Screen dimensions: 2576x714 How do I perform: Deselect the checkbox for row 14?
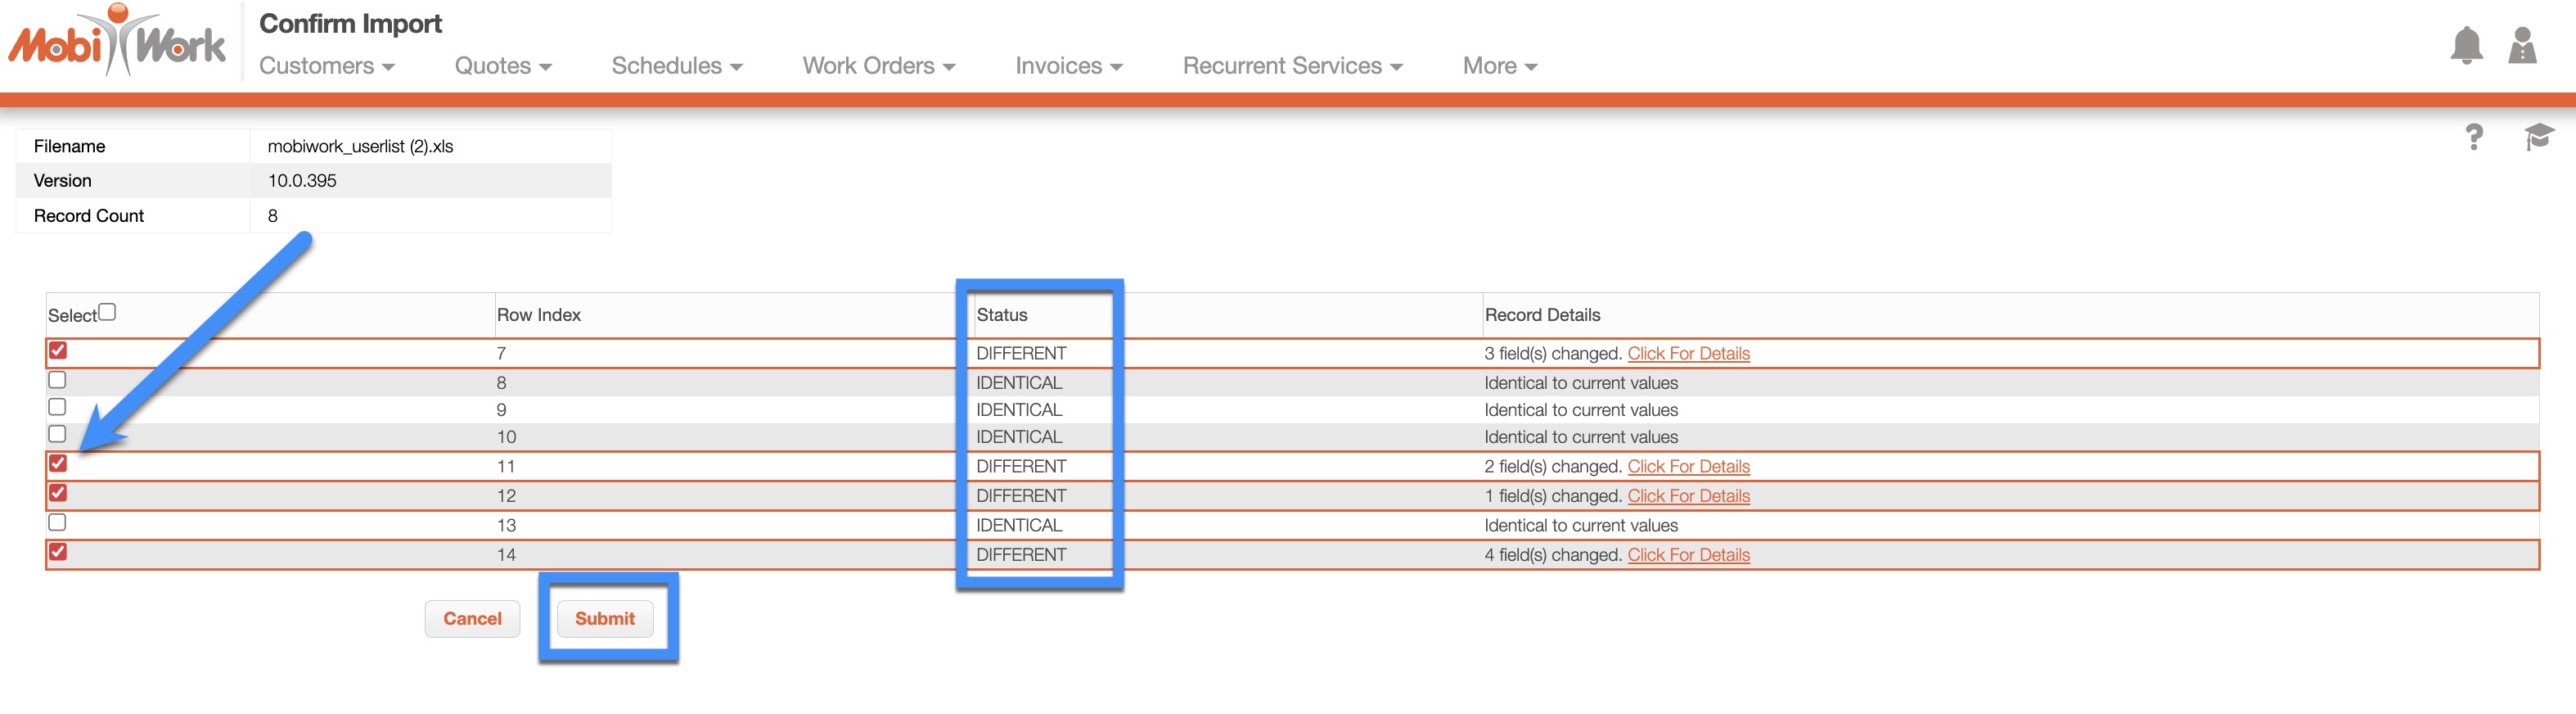point(58,552)
